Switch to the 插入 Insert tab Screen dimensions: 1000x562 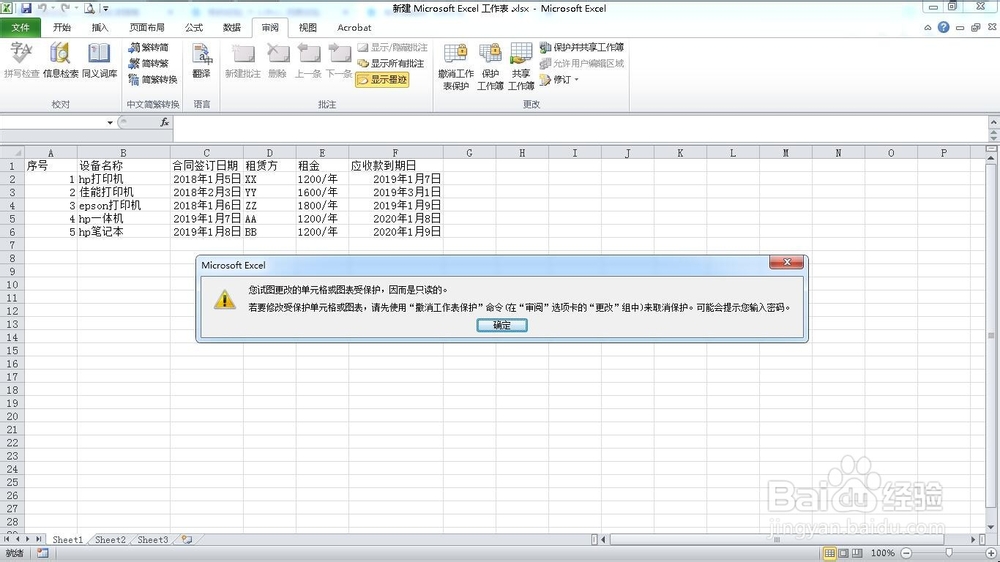pos(99,27)
